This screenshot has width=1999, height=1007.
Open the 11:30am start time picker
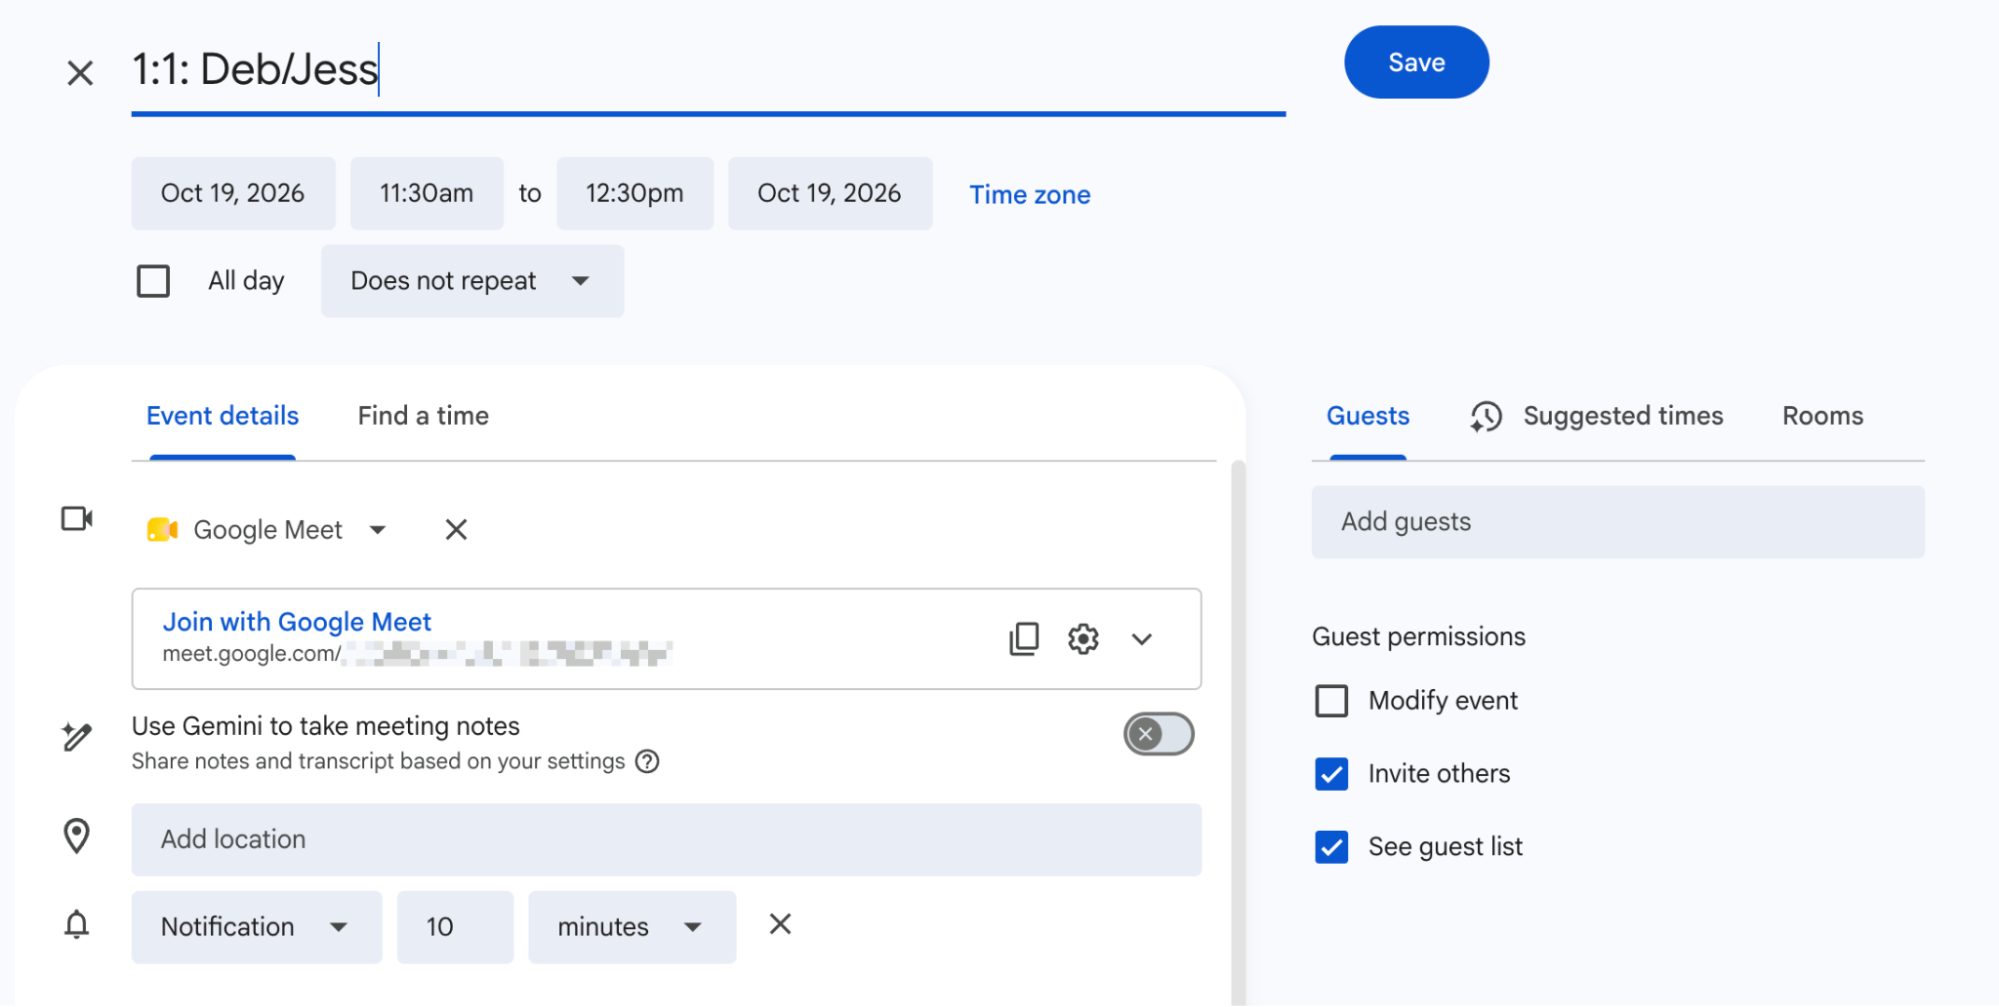[427, 193]
